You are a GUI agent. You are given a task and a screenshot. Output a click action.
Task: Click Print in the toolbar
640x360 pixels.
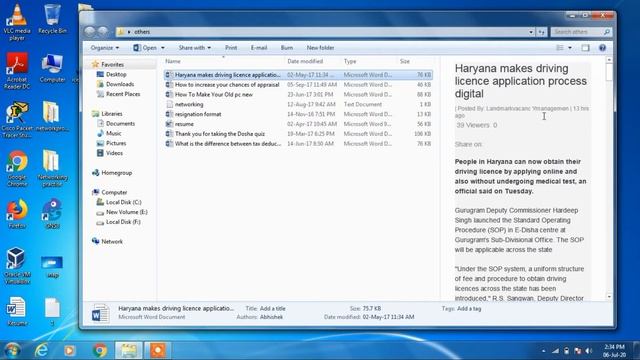pos(231,48)
